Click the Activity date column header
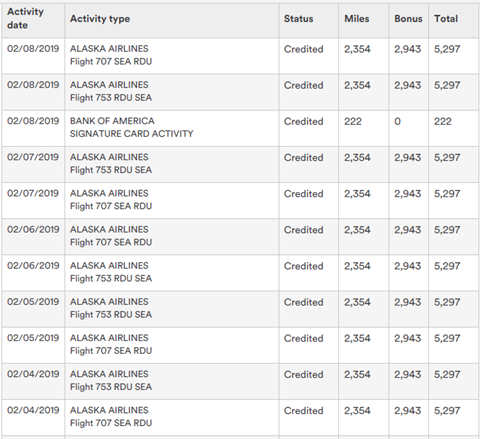The height and width of the screenshot is (439, 480). coord(25,18)
